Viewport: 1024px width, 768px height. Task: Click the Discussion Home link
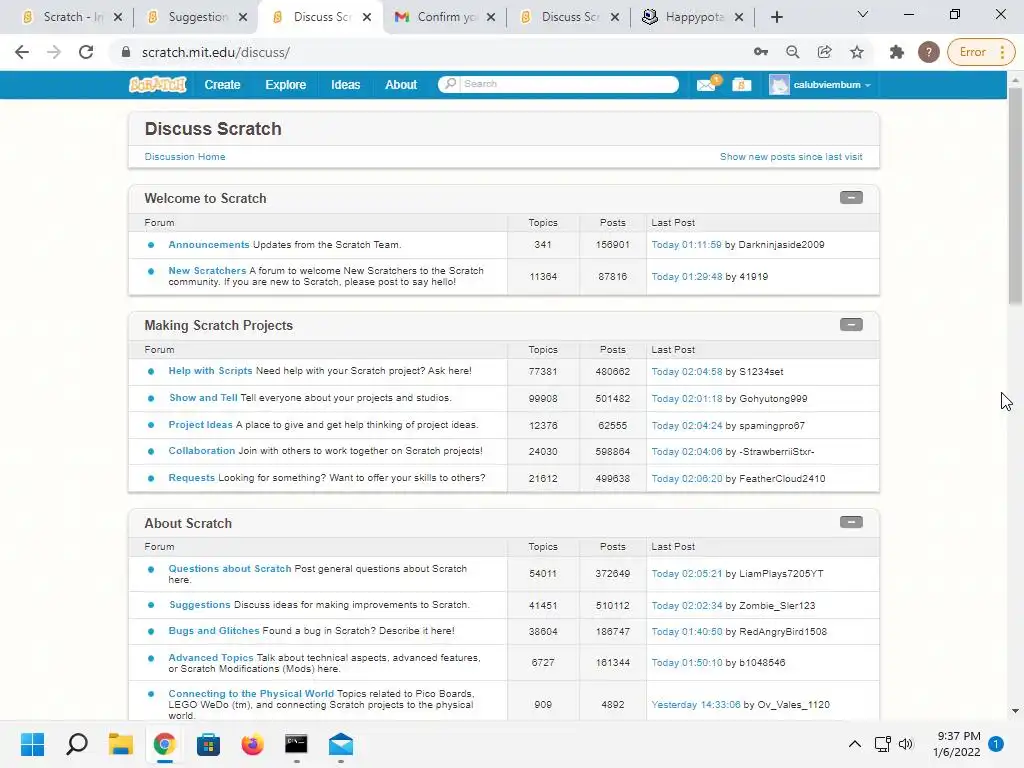pos(185,157)
